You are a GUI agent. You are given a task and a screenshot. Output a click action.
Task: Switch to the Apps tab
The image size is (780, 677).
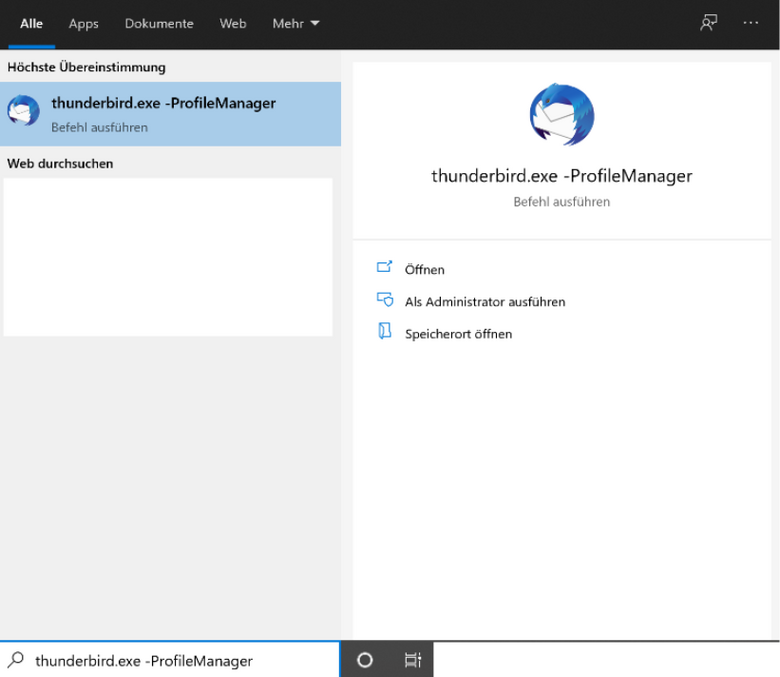84,23
